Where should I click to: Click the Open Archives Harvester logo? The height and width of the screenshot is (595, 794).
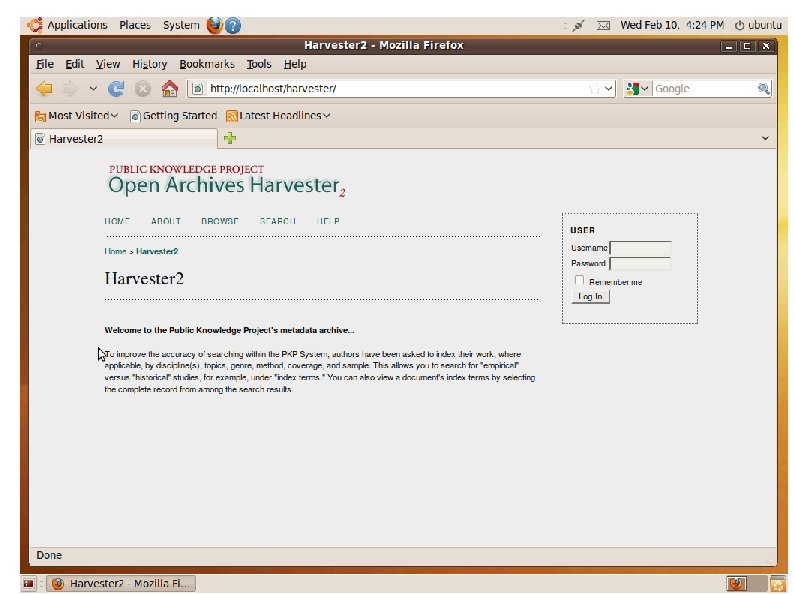226,181
